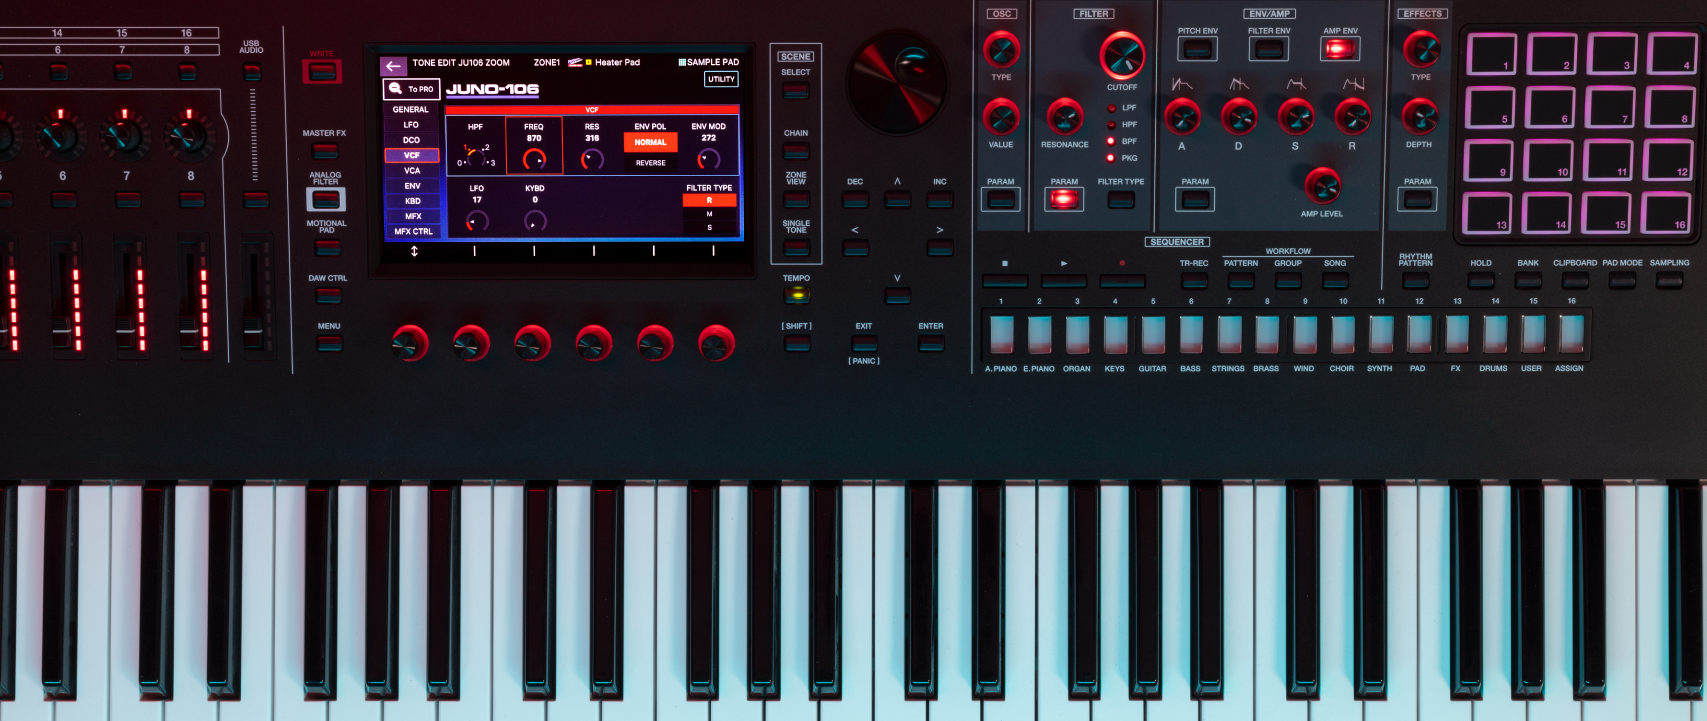
Task: Open the MFX CTRL tab
Action: tap(411, 232)
